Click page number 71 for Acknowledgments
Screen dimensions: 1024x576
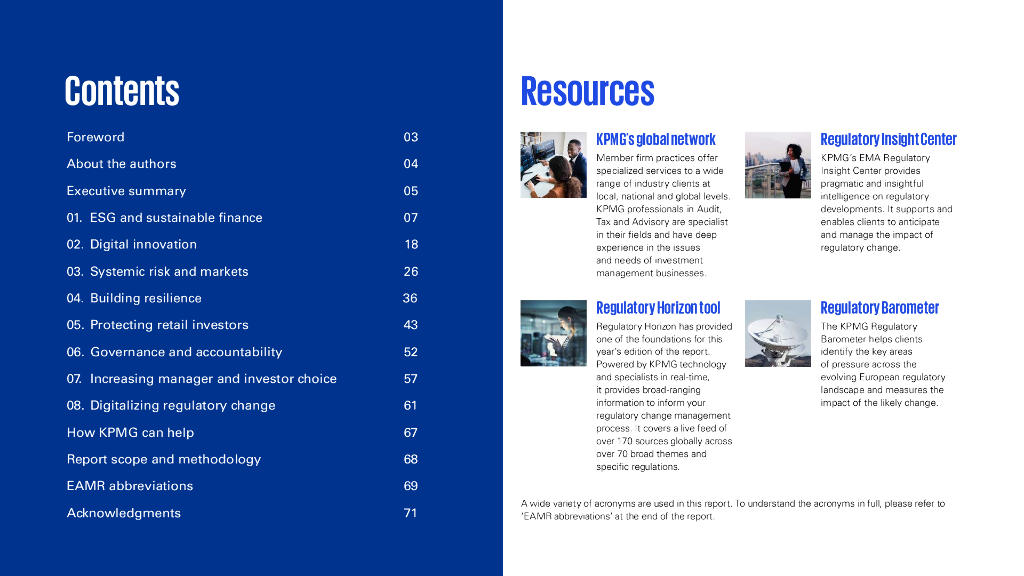point(410,513)
